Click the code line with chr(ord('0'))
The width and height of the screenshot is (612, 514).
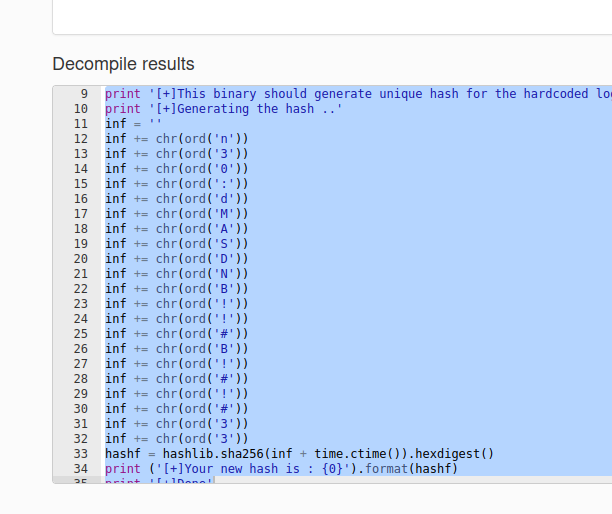point(176,169)
